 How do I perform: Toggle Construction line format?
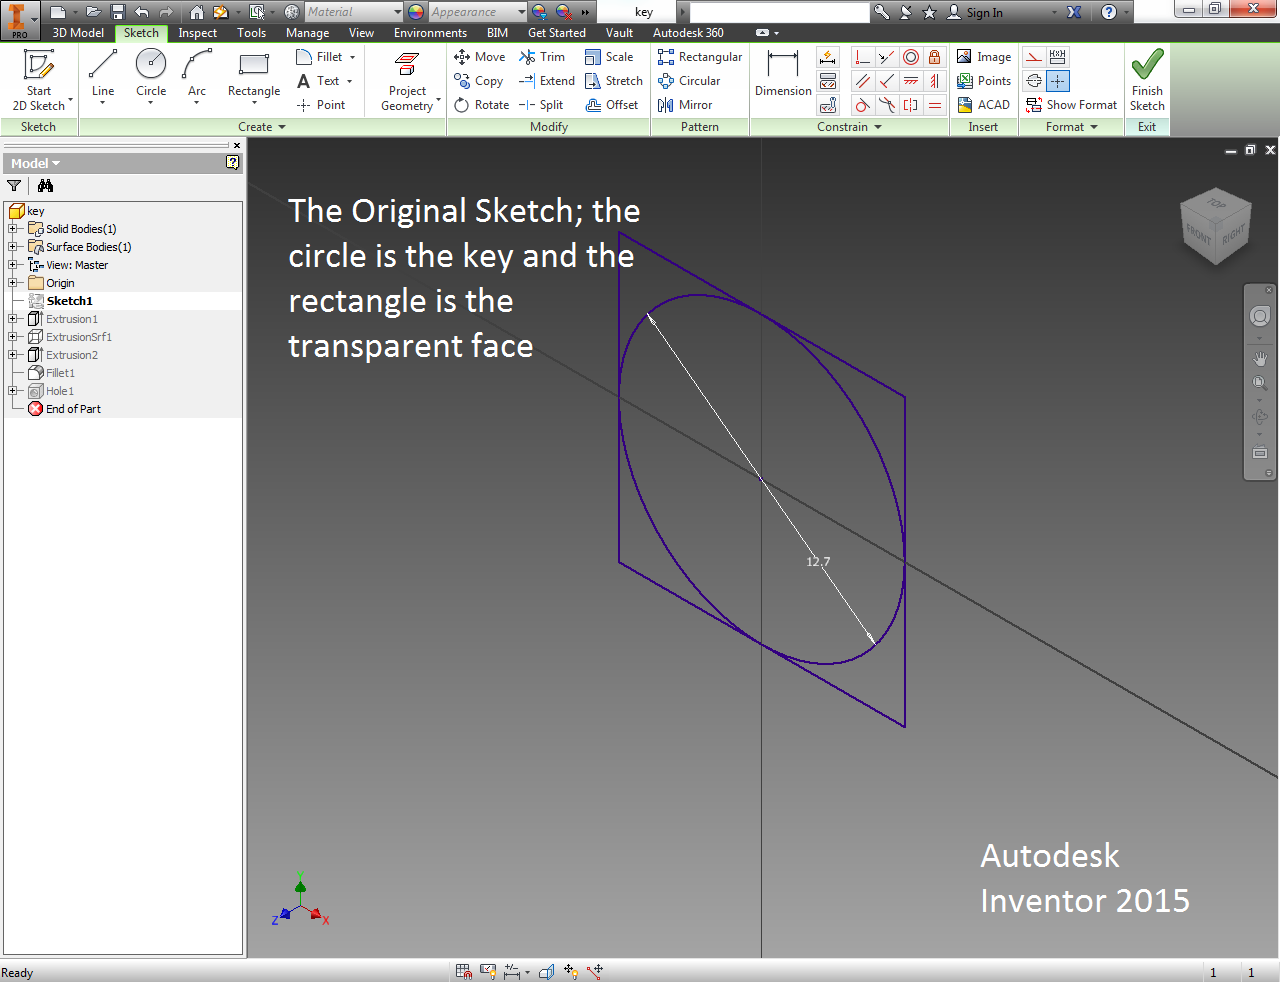click(x=1034, y=57)
